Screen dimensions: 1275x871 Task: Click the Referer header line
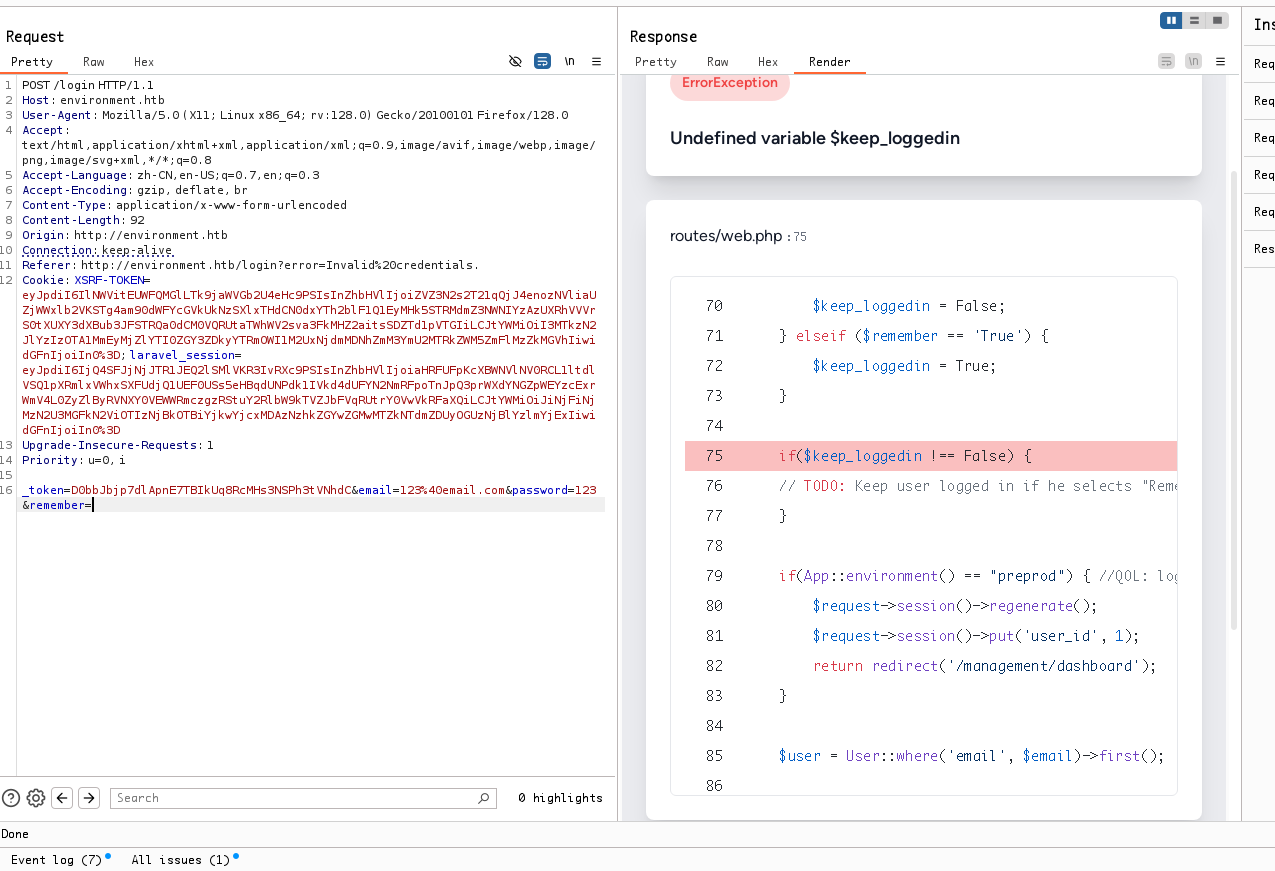click(250, 265)
